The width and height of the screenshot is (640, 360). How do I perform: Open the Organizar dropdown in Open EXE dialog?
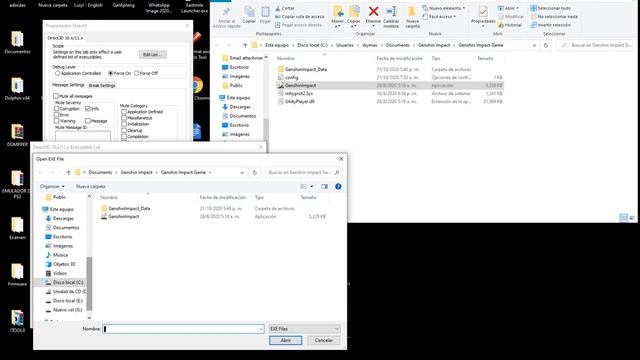point(52,187)
